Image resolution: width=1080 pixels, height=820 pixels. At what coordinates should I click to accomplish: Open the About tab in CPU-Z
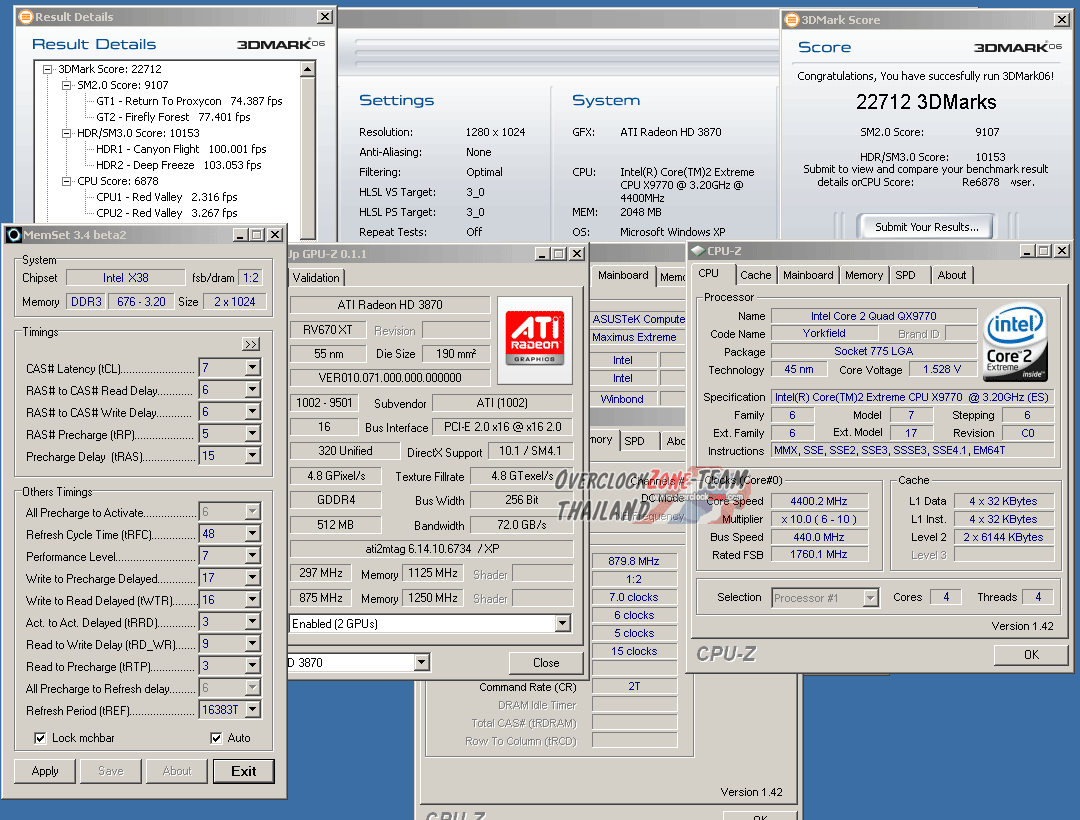pyautogui.click(x=952, y=275)
